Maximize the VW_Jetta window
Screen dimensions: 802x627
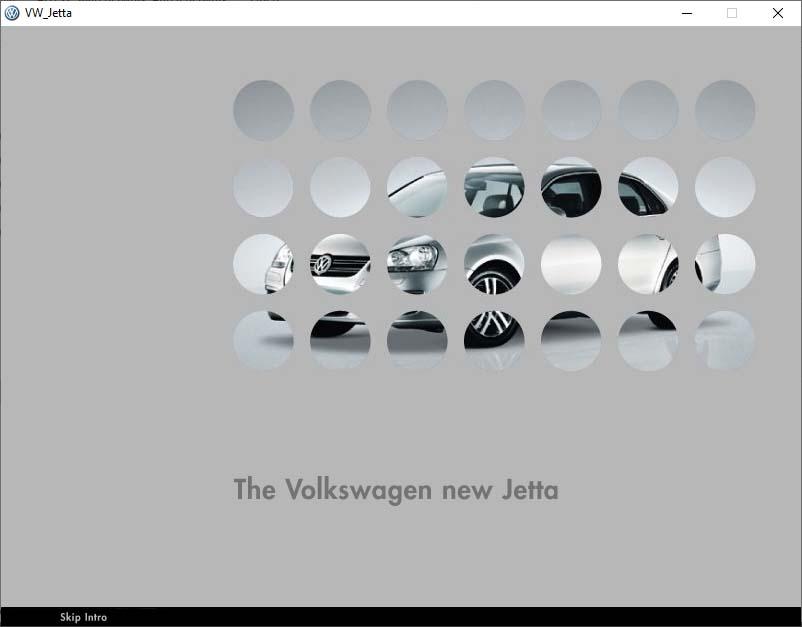(x=732, y=13)
